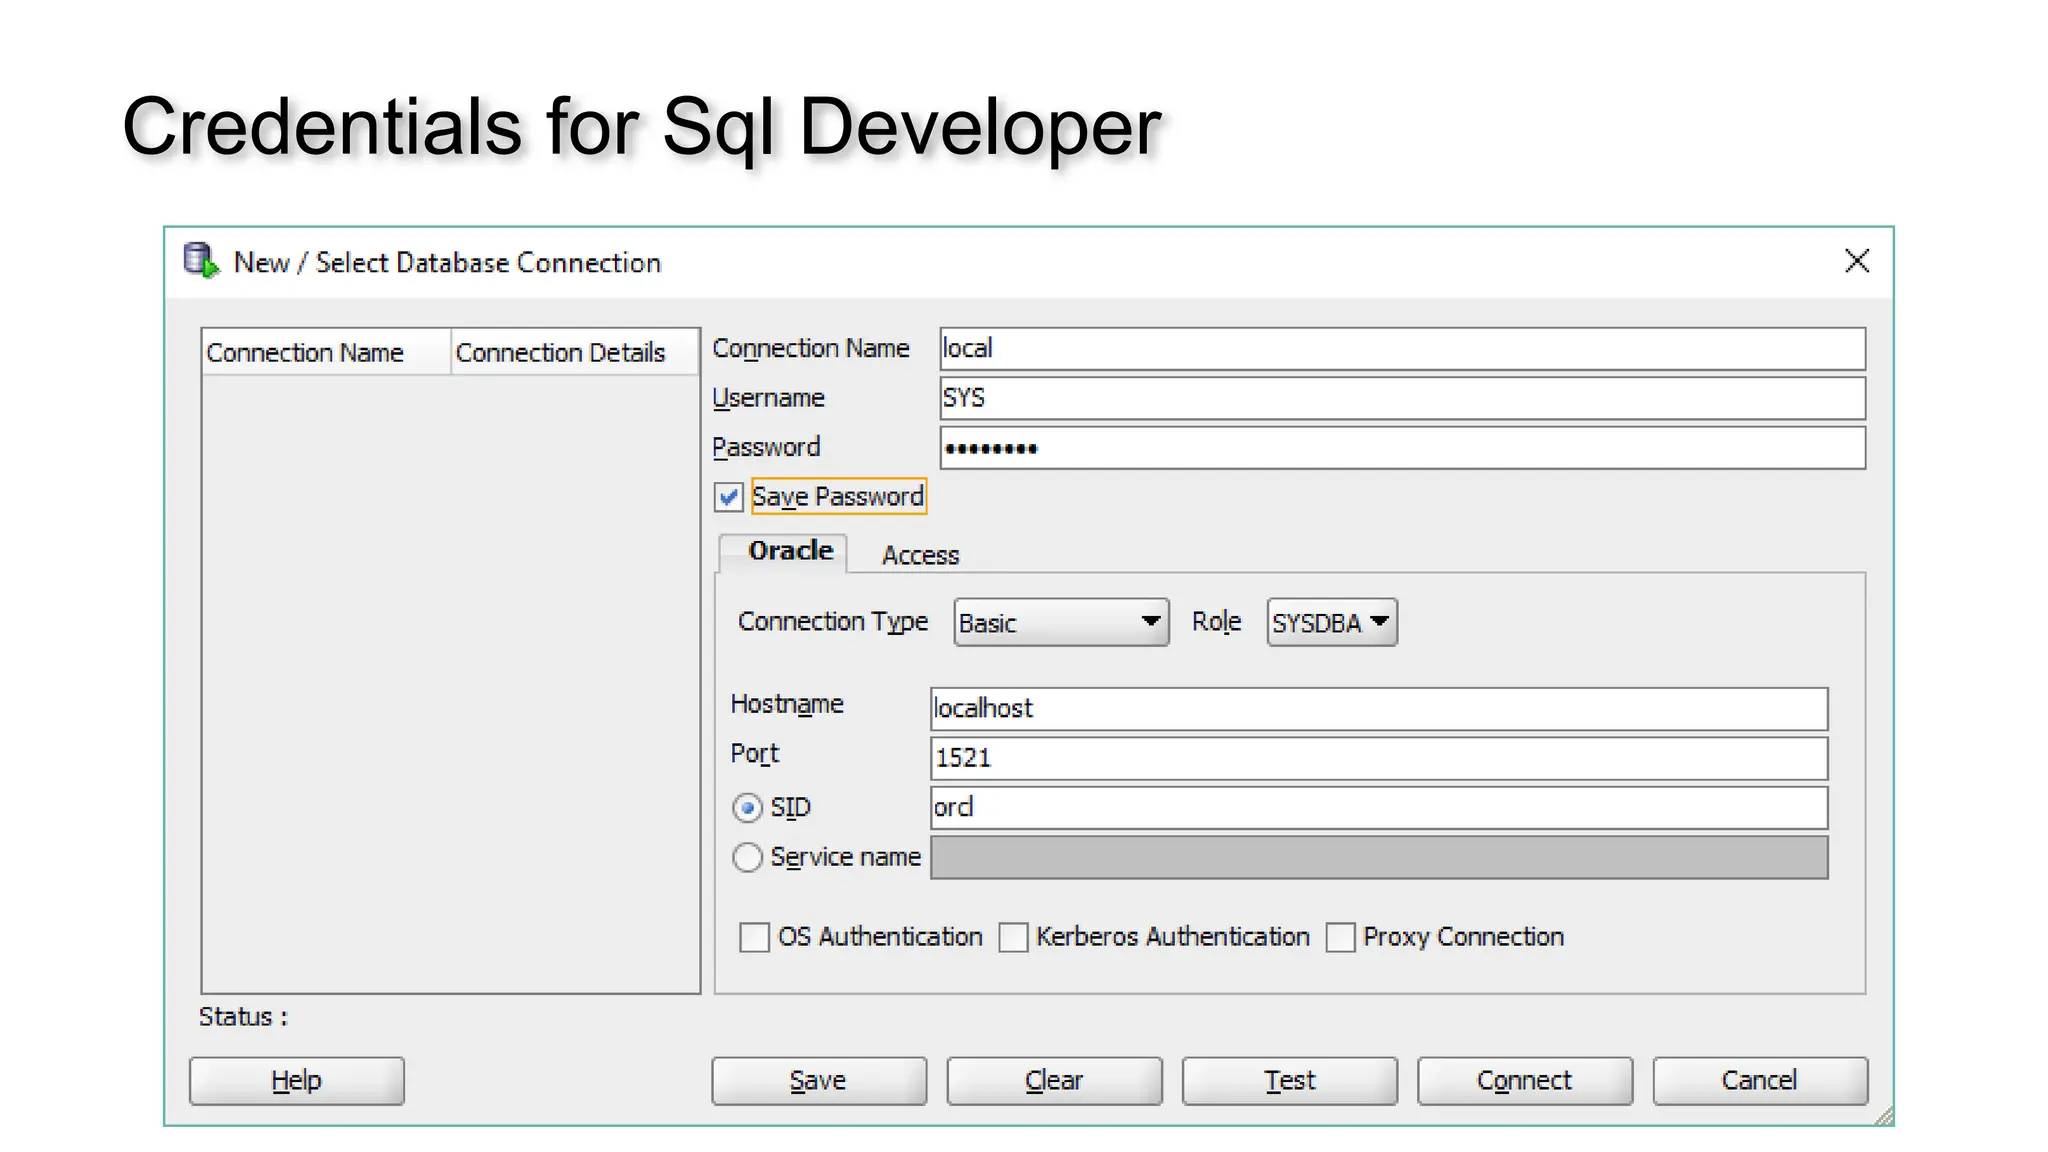Screen dimensions: 2048x1152
Task: Enable OS Authentication checkbox
Action: pos(754,937)
